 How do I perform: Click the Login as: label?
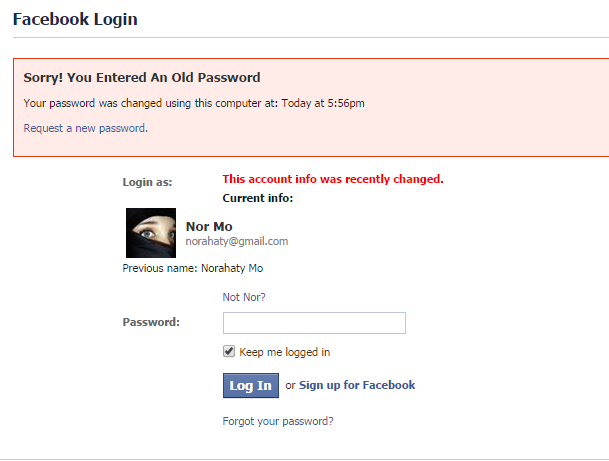tap(147, 182)
